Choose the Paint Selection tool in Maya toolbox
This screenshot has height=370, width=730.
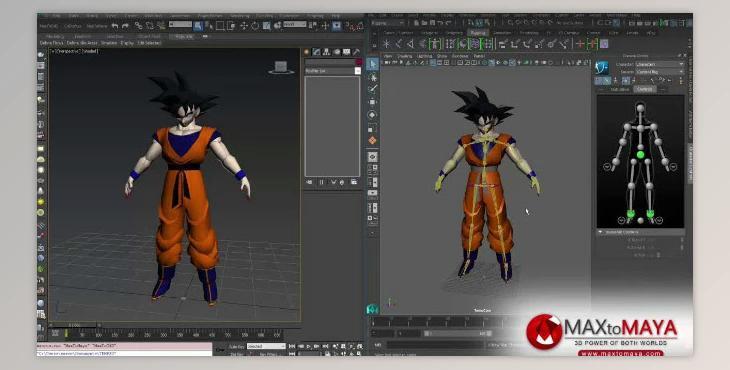pyautogui.click(x=372, y=89)
